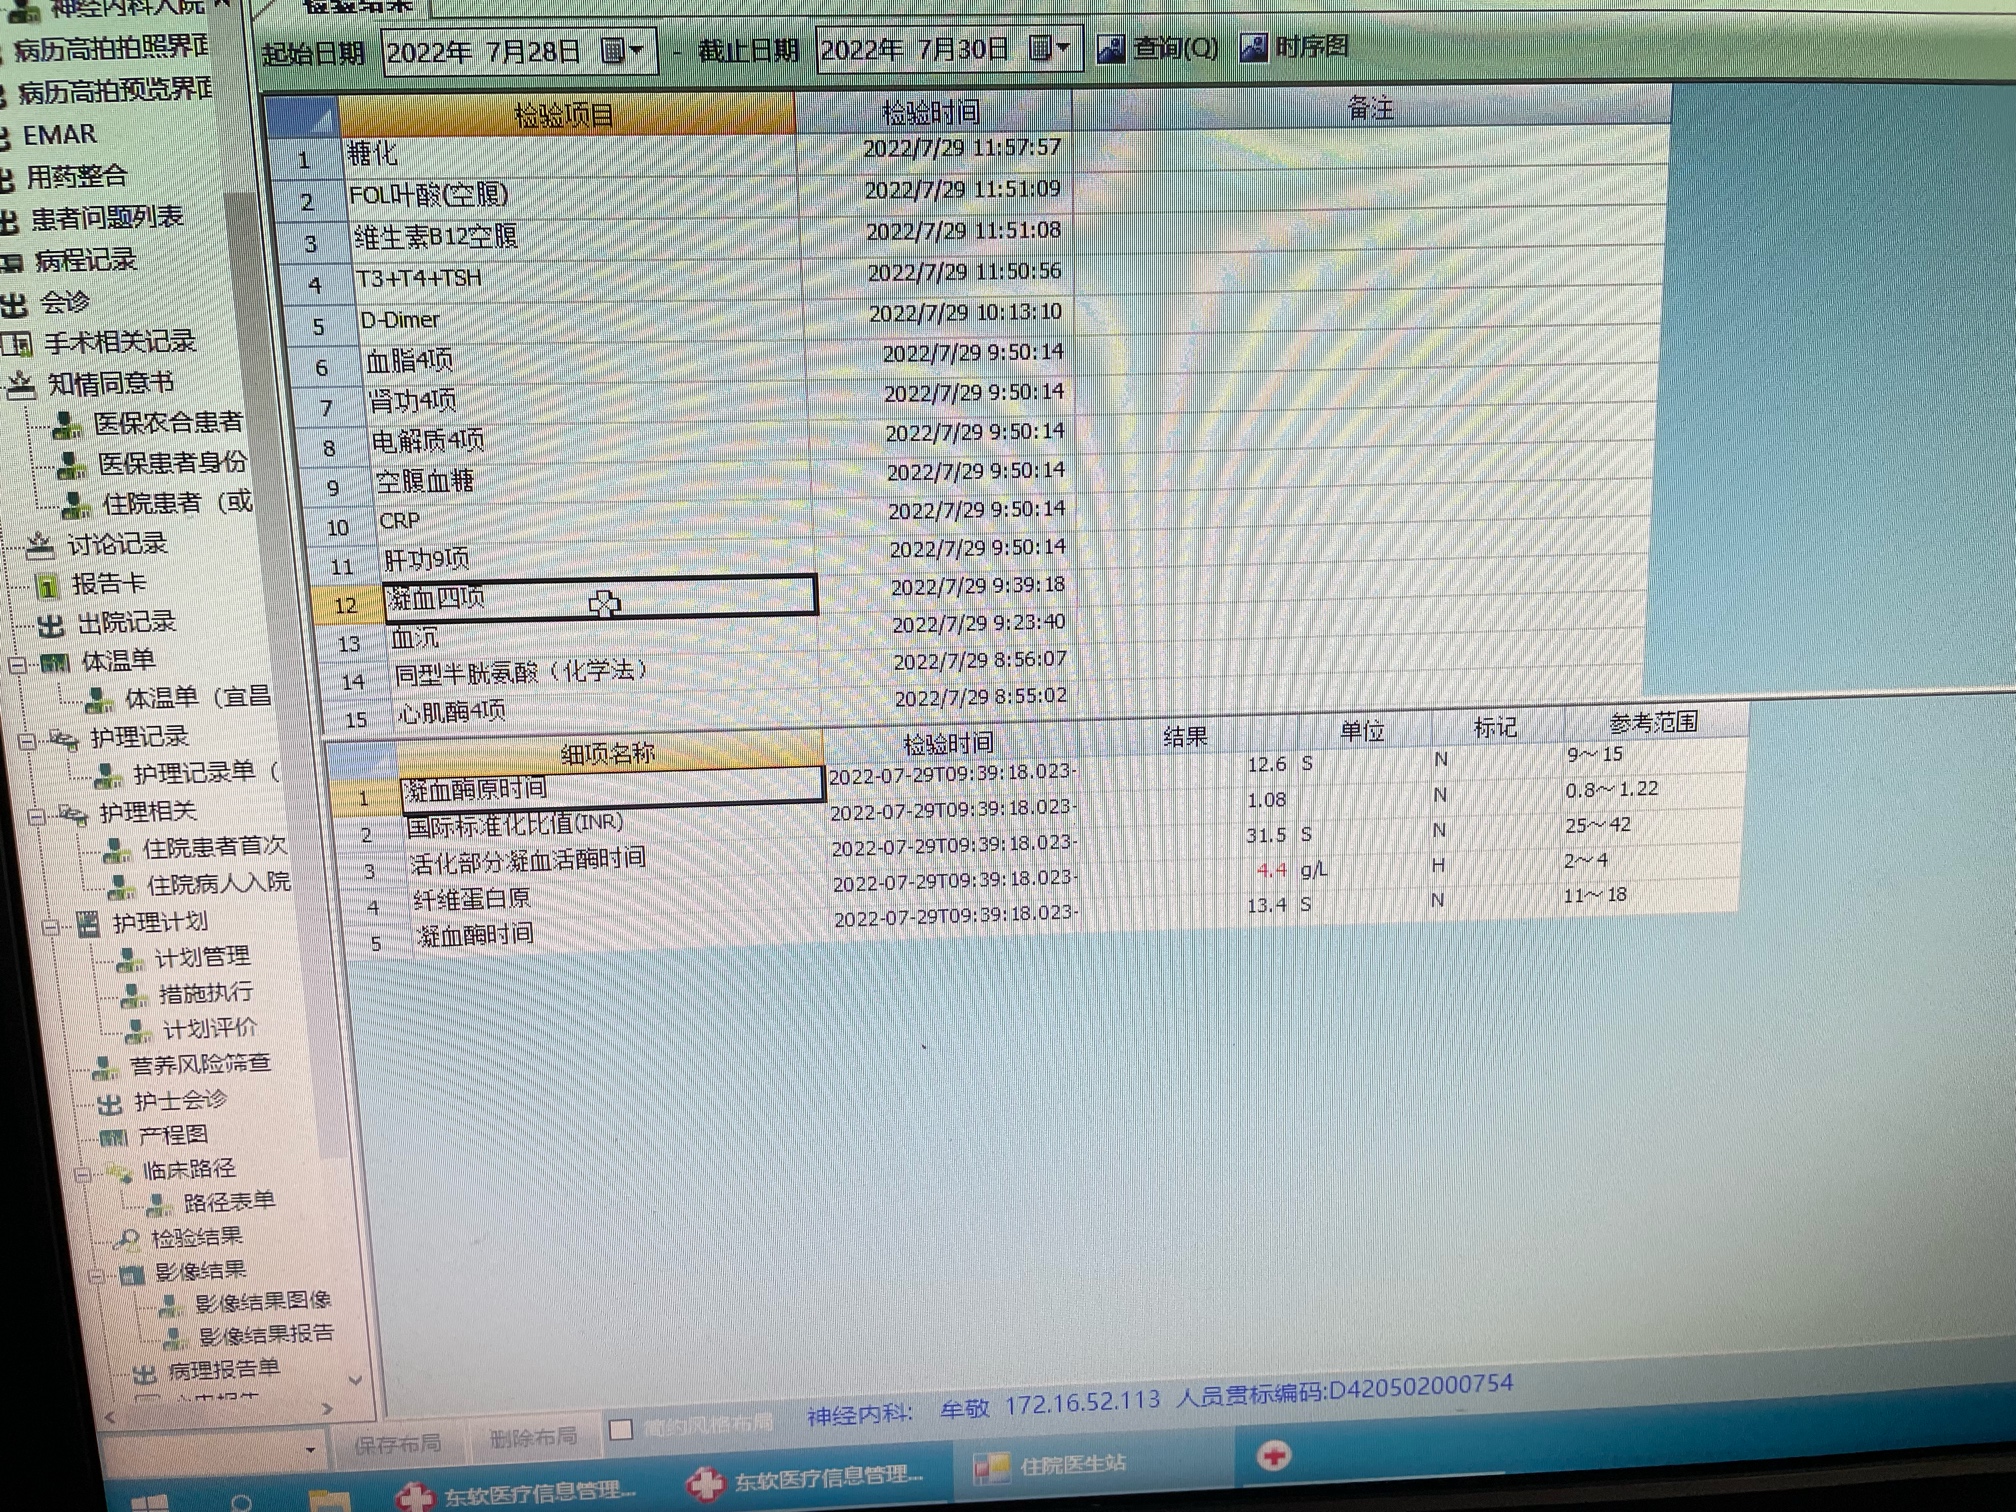Viewport: 2016px width, 1512px height.
Task: Click the 讨论记录 tree icon
Action: click(40, 545)
